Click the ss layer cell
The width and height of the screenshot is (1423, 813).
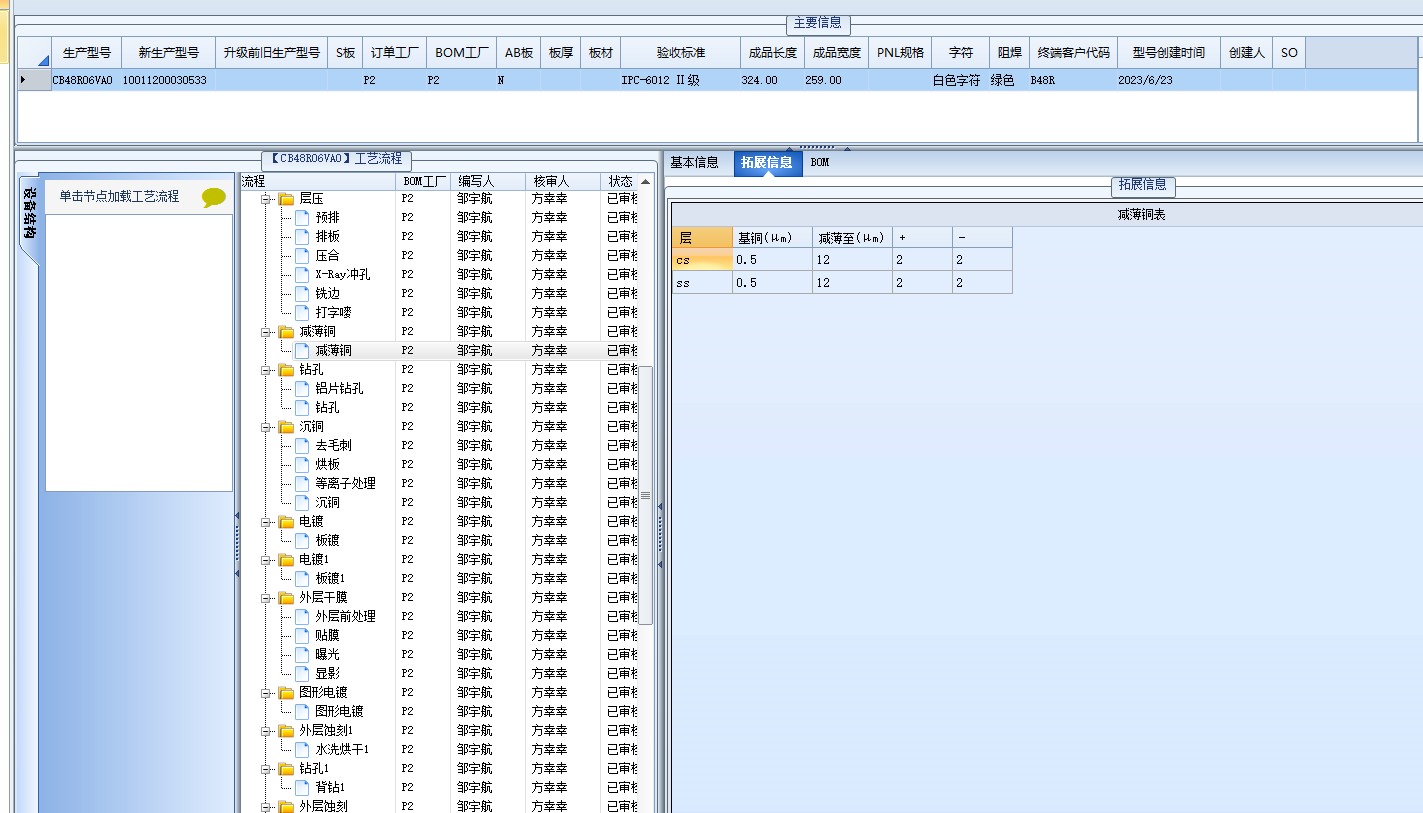pos(702,283)
